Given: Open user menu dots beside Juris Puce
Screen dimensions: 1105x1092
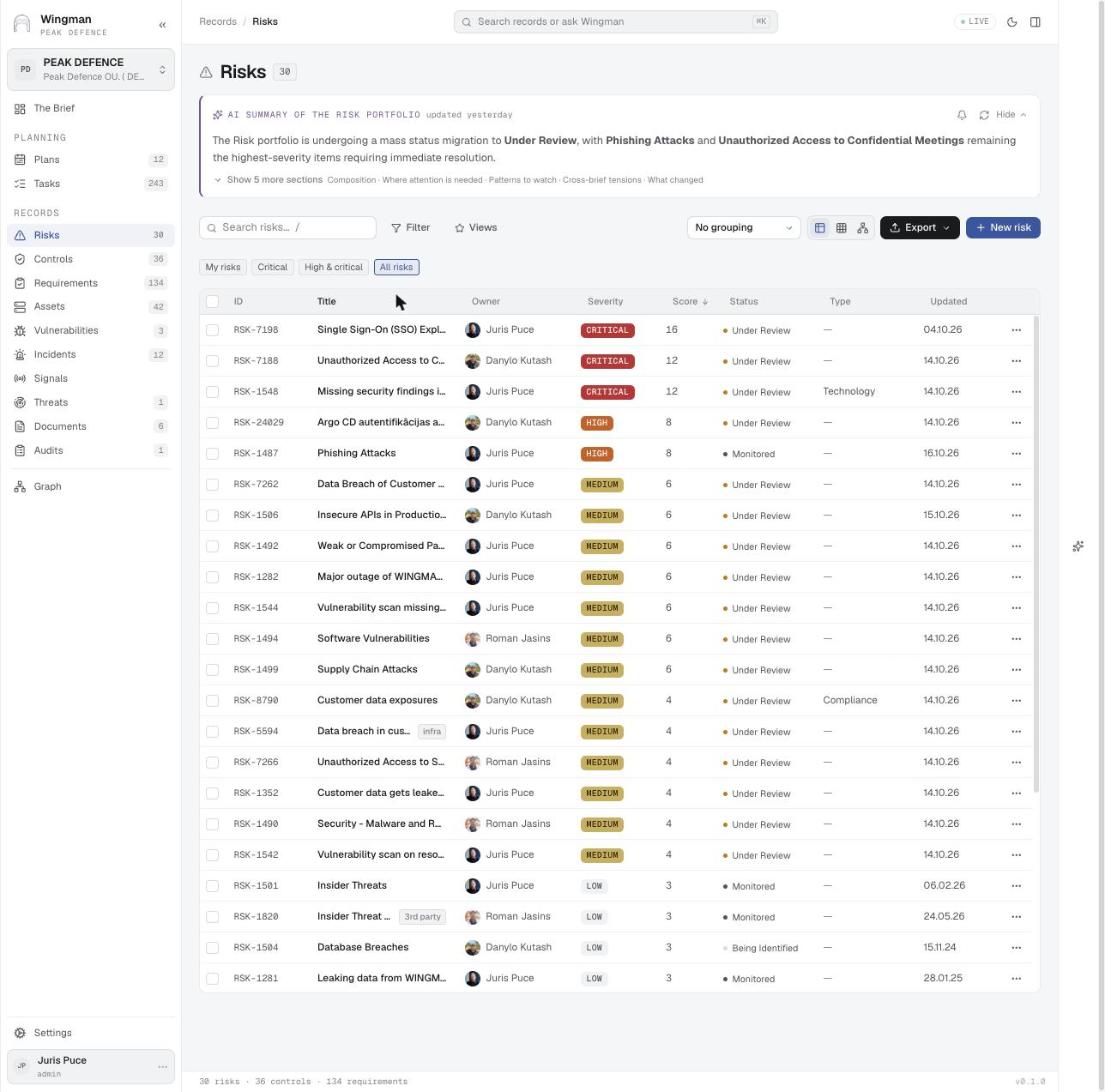Looking at the screenshot, I should click(163, 1067).
